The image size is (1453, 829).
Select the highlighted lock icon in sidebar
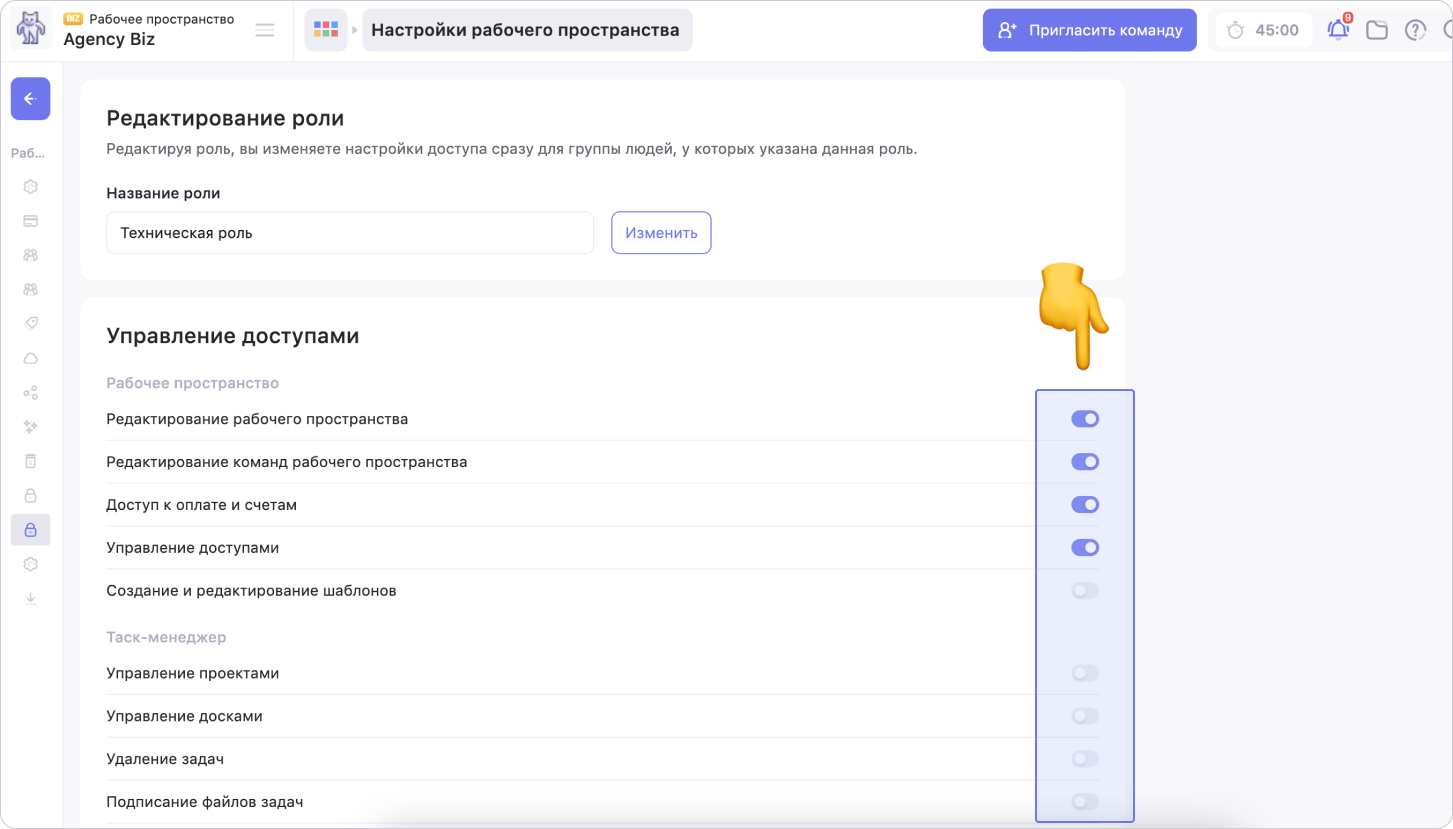30,530
